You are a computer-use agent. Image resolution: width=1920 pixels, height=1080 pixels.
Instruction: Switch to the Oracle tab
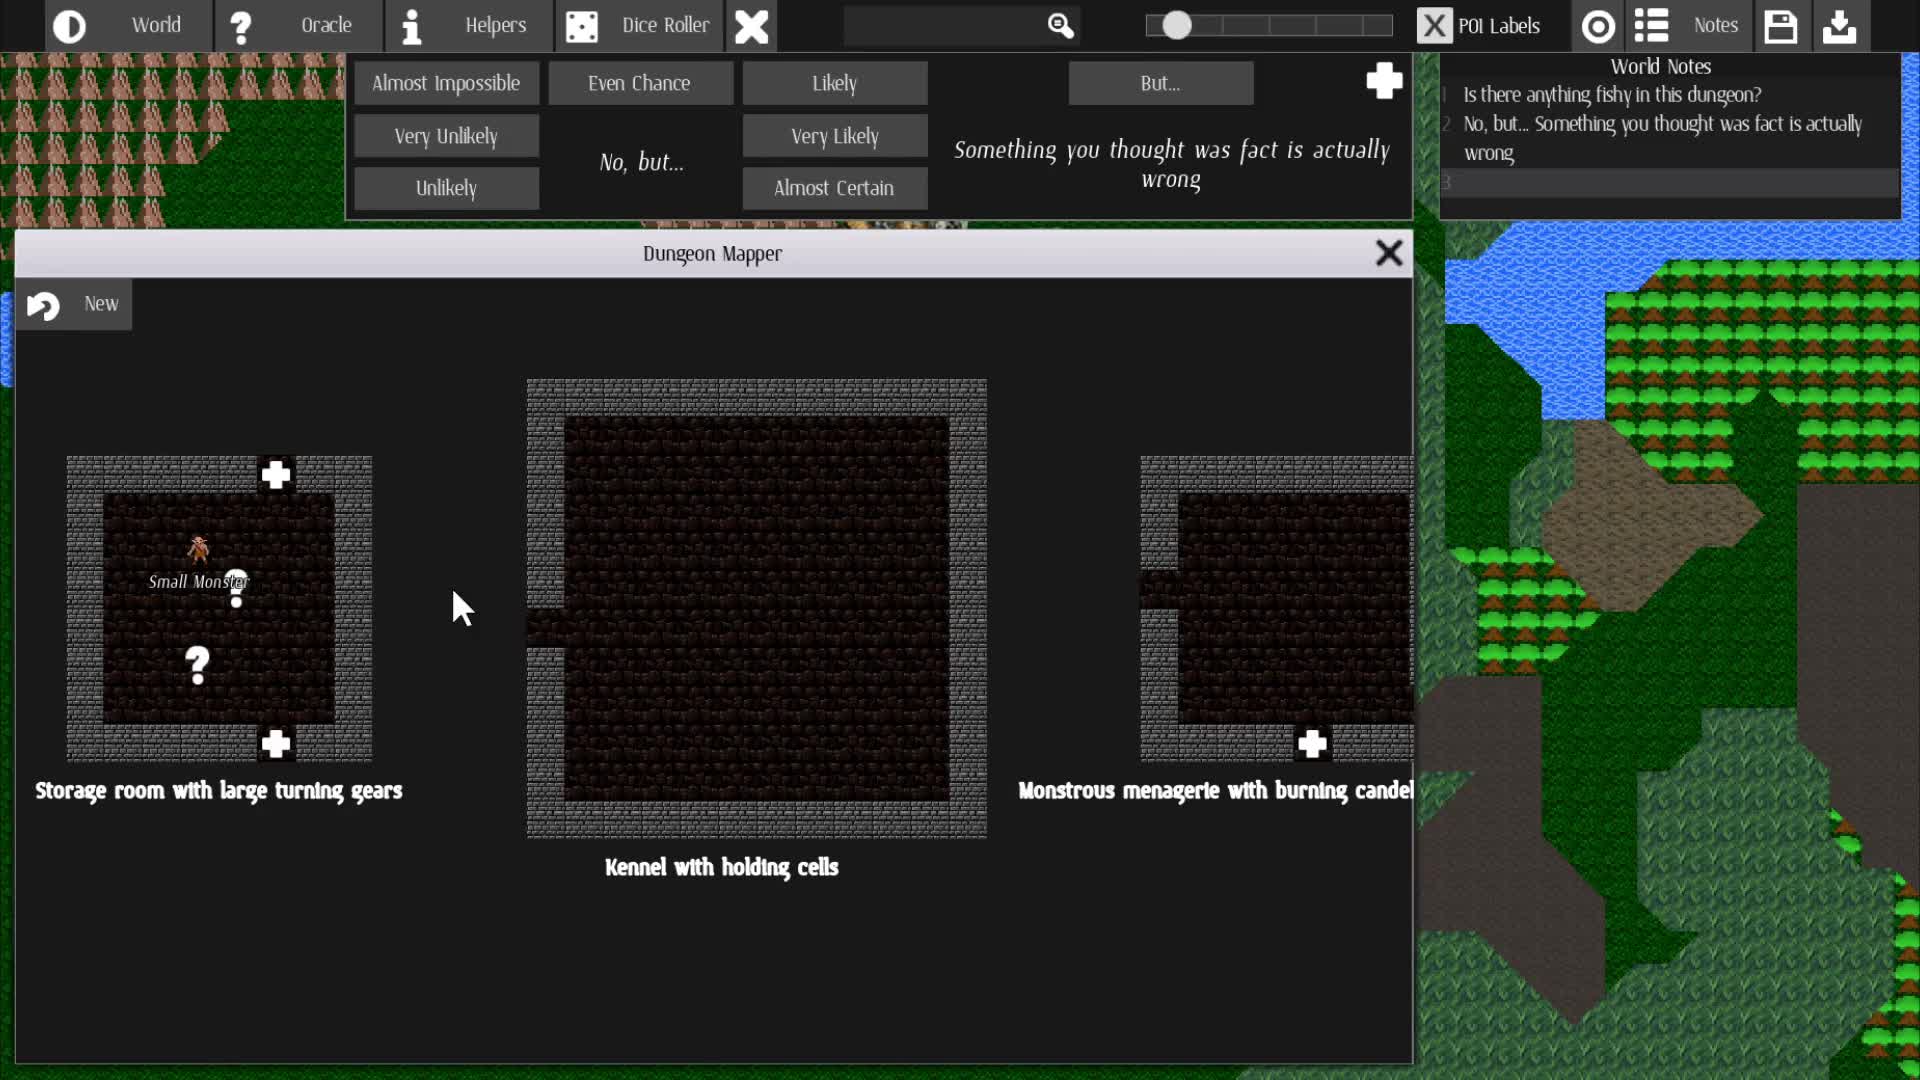(x=326, y=26)
